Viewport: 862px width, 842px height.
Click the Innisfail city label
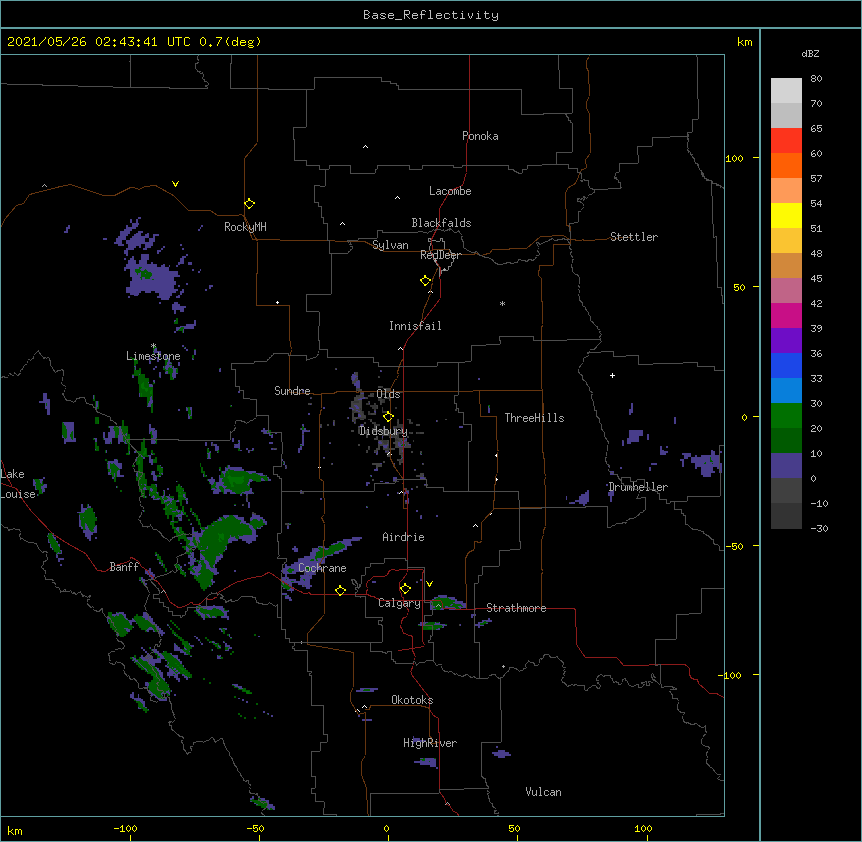[415, 326]
